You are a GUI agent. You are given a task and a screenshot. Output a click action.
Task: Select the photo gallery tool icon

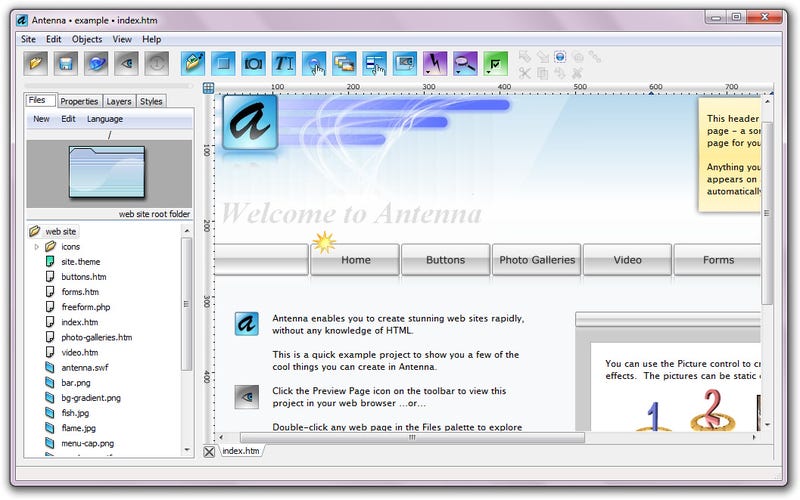click(344, 63)
